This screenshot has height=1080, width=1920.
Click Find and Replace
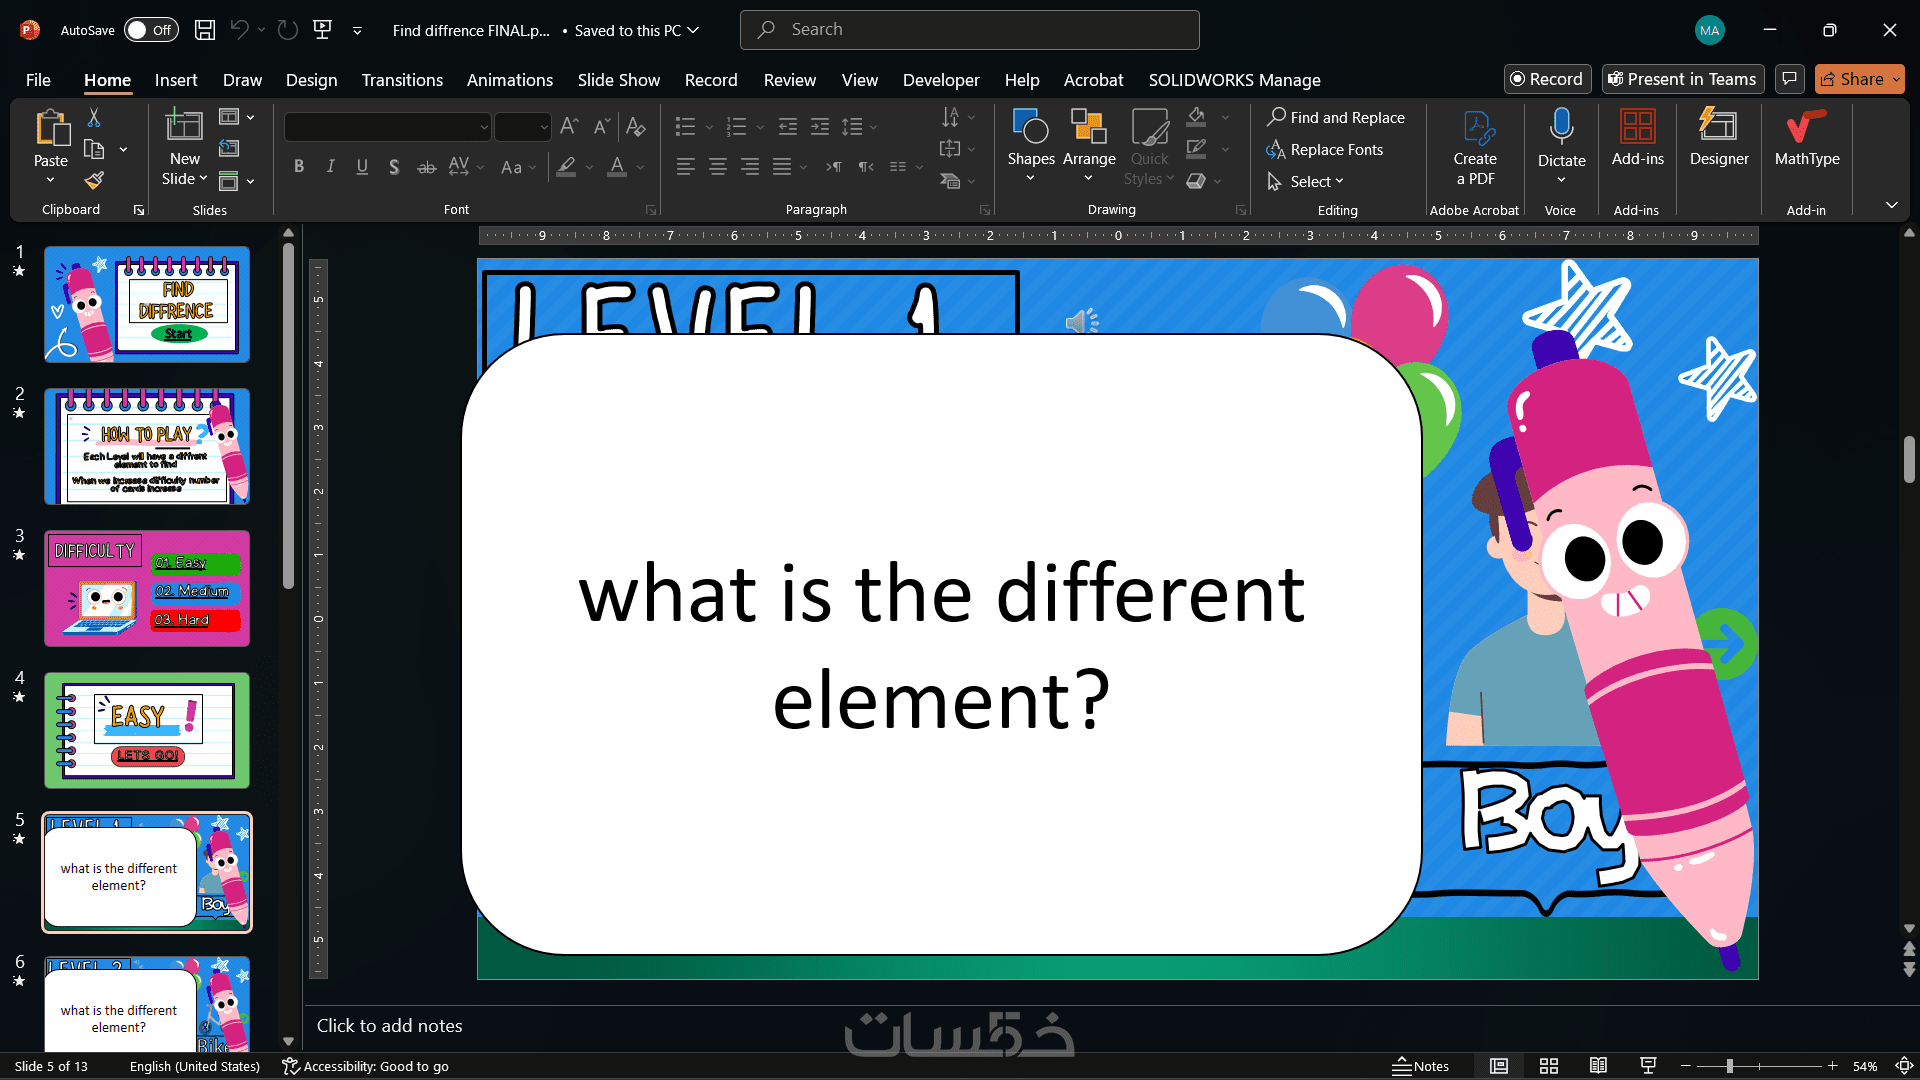(1335, 117)
